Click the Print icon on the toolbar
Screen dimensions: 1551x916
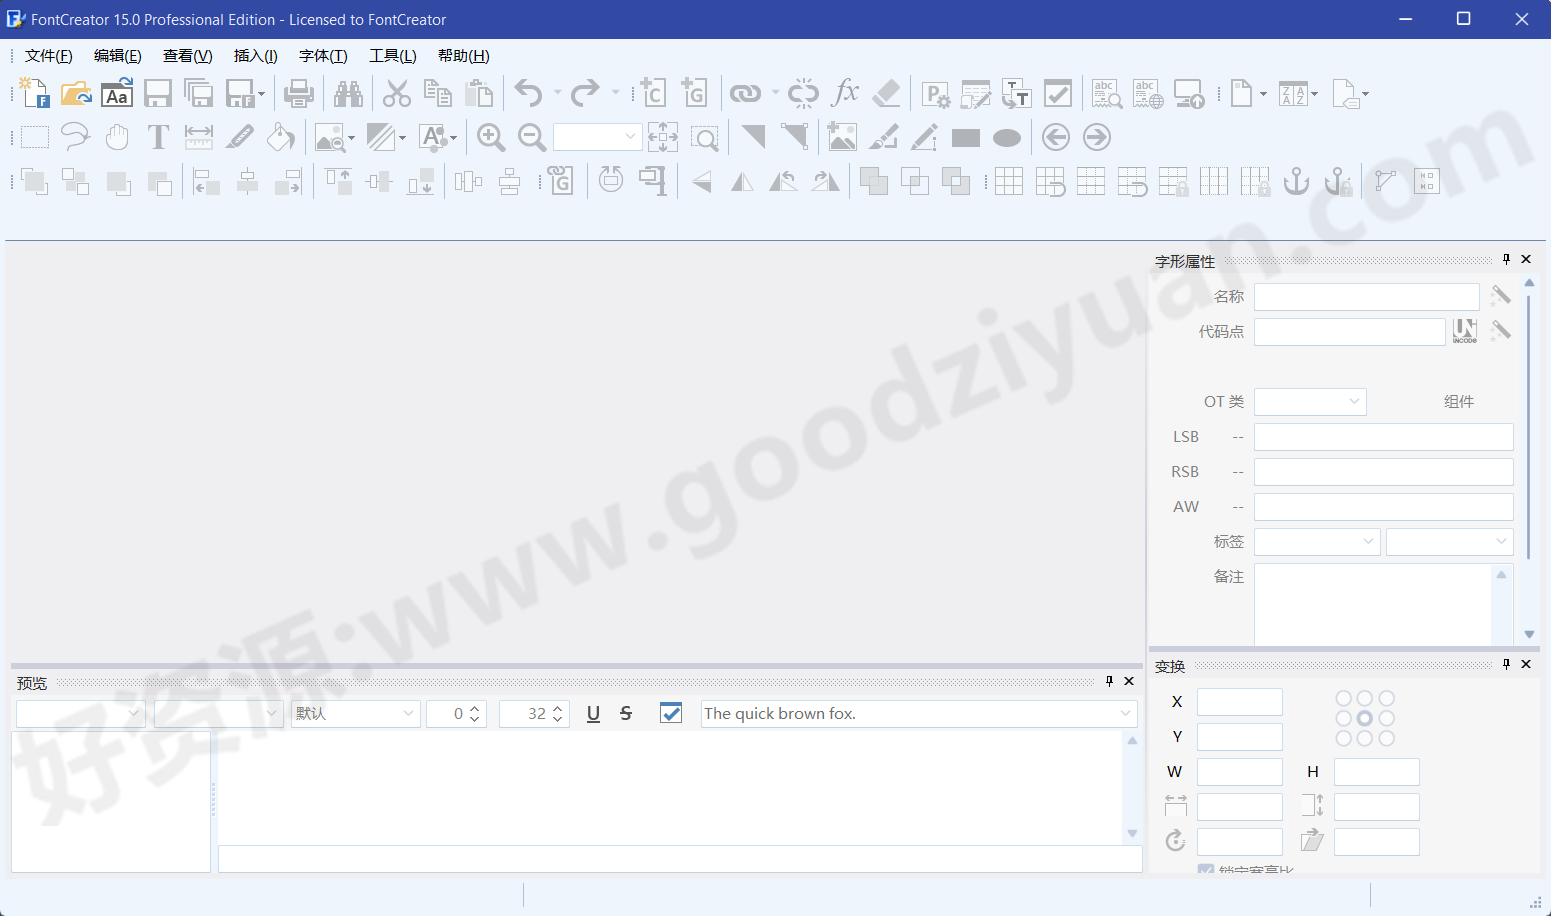pos(299,93)
